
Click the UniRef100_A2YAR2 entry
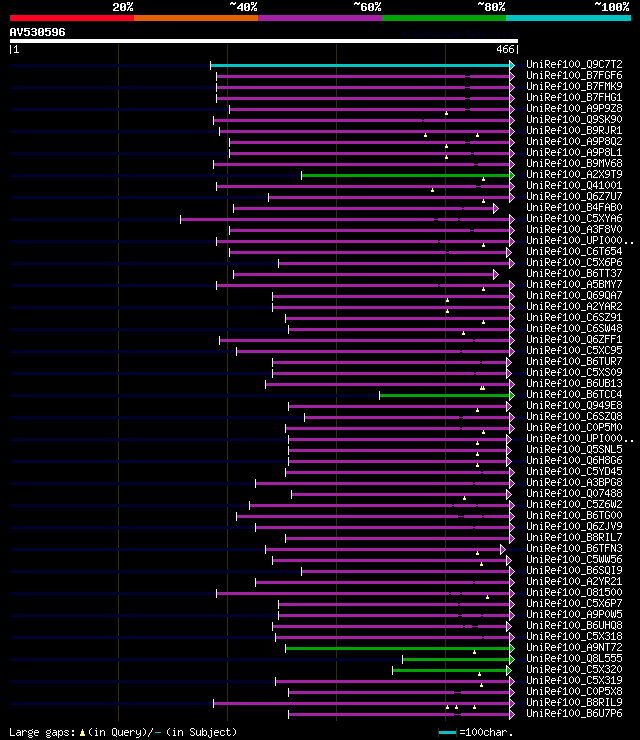[x=574, y=306]
